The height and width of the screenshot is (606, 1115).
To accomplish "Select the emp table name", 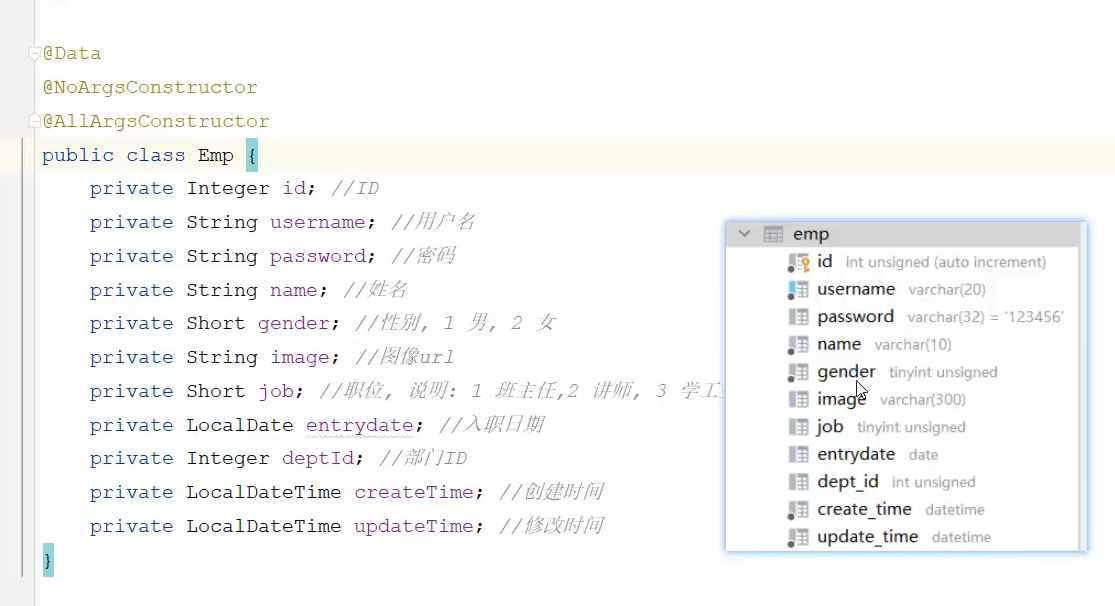I will tap(810, 234).
